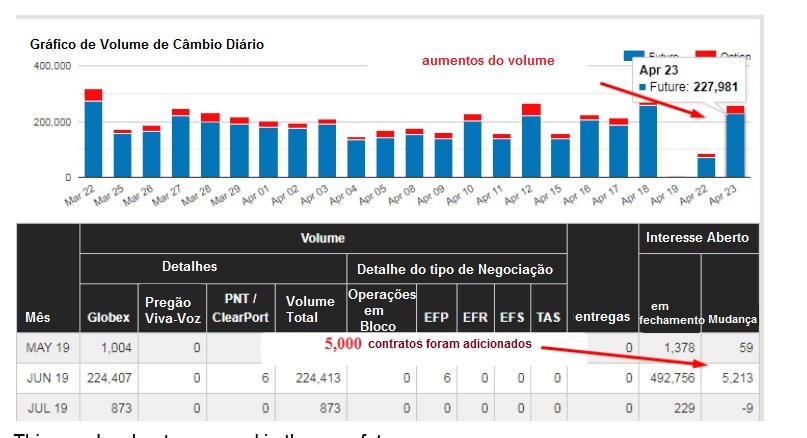Screen dimensions: 807x438
Task: Click the red Option legend swatch
Action: [707, 55]
